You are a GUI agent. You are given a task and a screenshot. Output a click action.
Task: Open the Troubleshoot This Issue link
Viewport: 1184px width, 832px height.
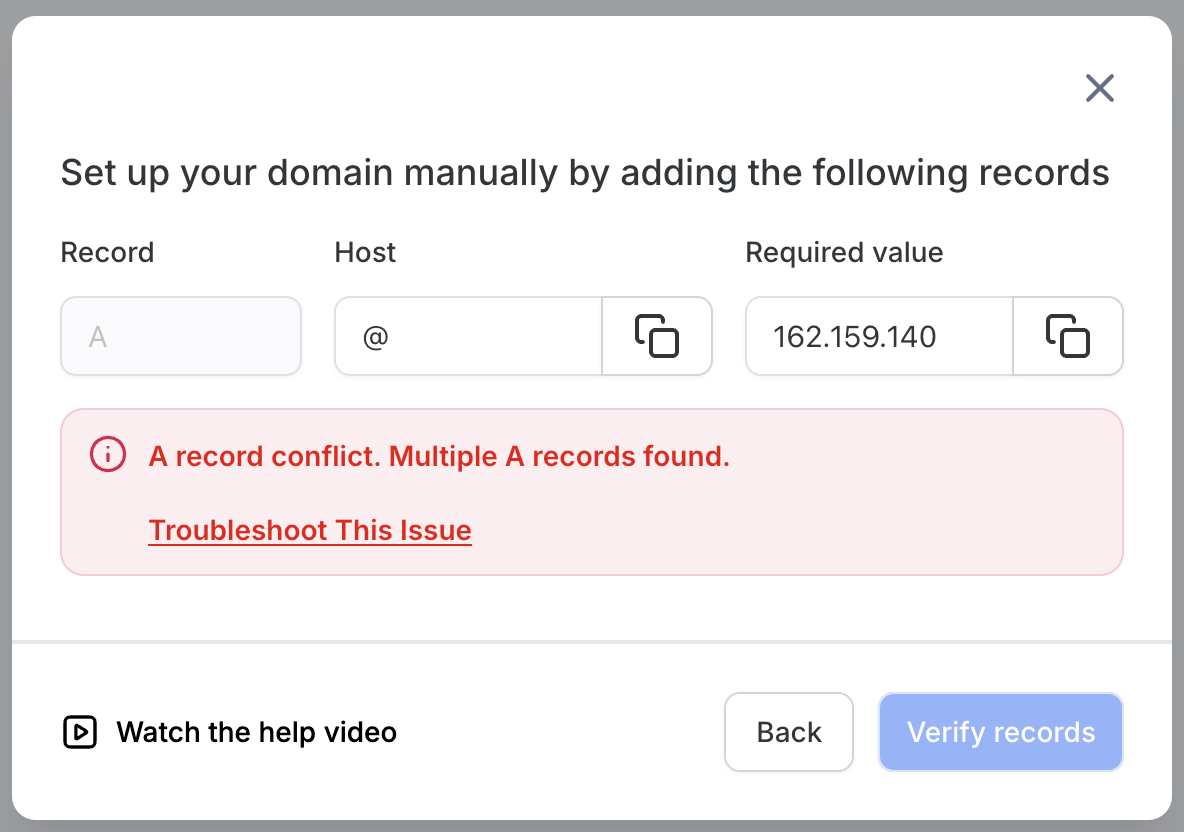point(310,530)
